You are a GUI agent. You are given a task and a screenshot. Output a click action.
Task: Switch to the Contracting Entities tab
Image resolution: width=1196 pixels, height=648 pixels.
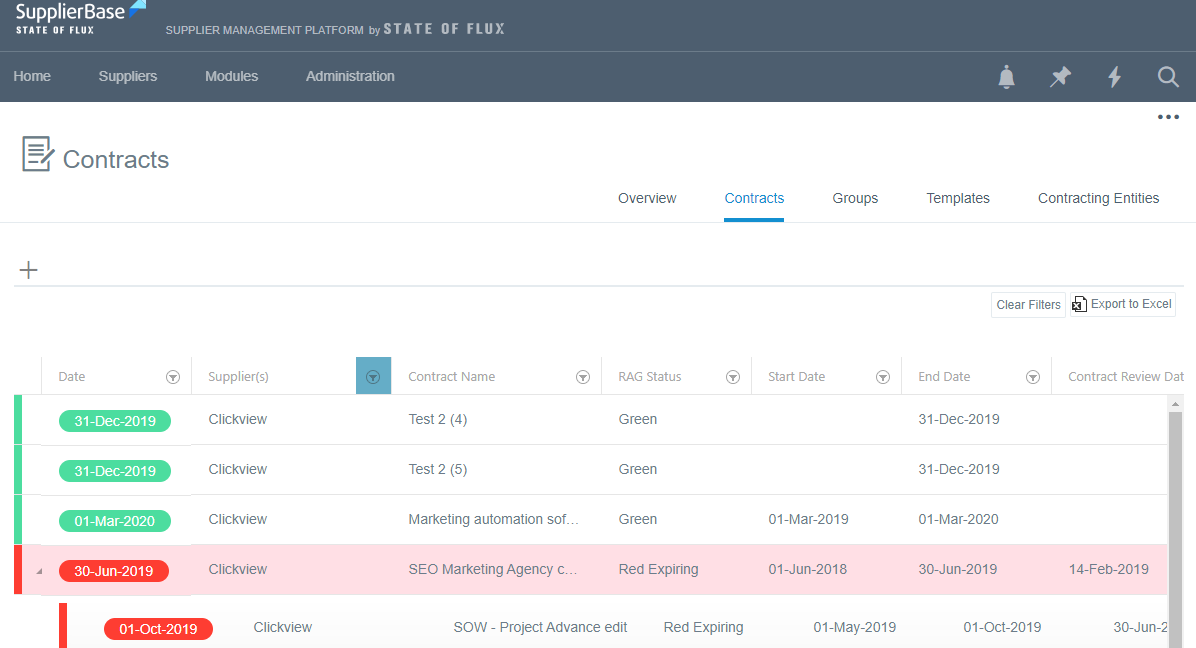point(1098,198)
